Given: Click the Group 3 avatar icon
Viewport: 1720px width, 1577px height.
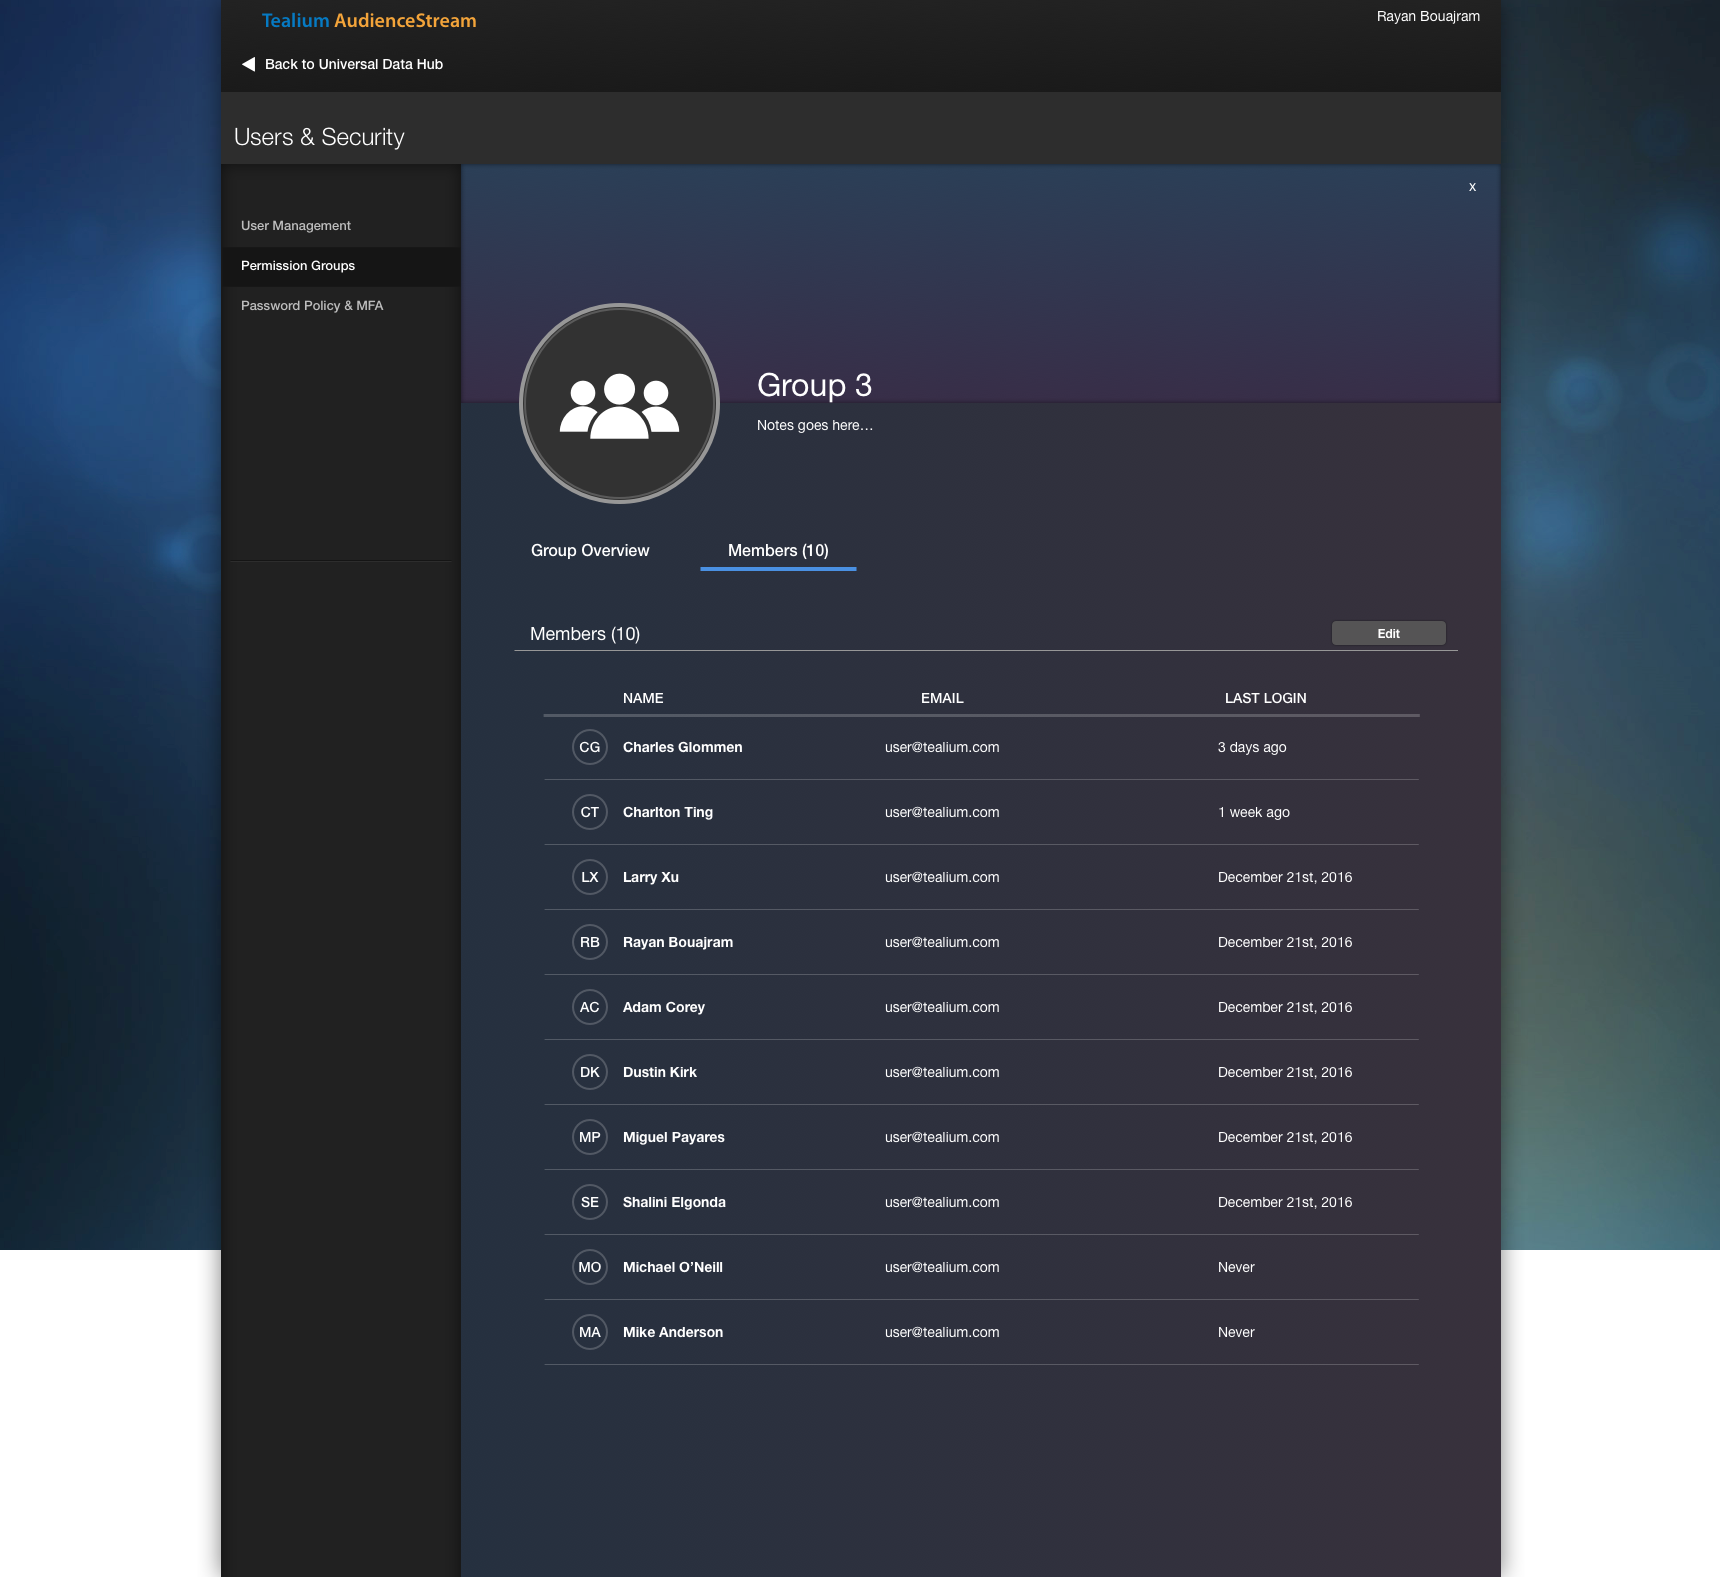Looking at the screenshot, I should 619,402.
